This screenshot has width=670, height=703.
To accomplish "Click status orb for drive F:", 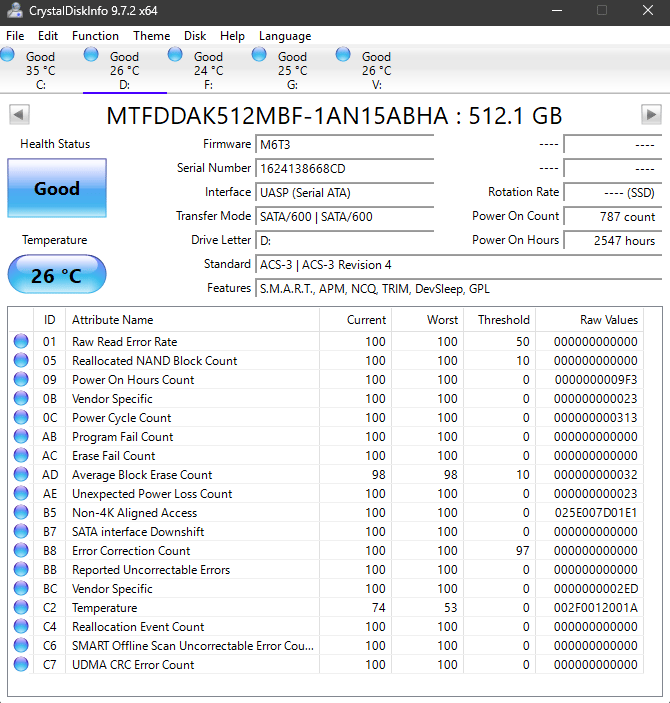I will [175, 54].
